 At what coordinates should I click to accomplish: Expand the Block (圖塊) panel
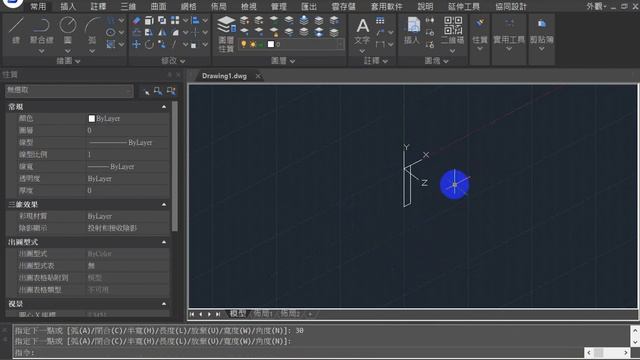[436, 61]
